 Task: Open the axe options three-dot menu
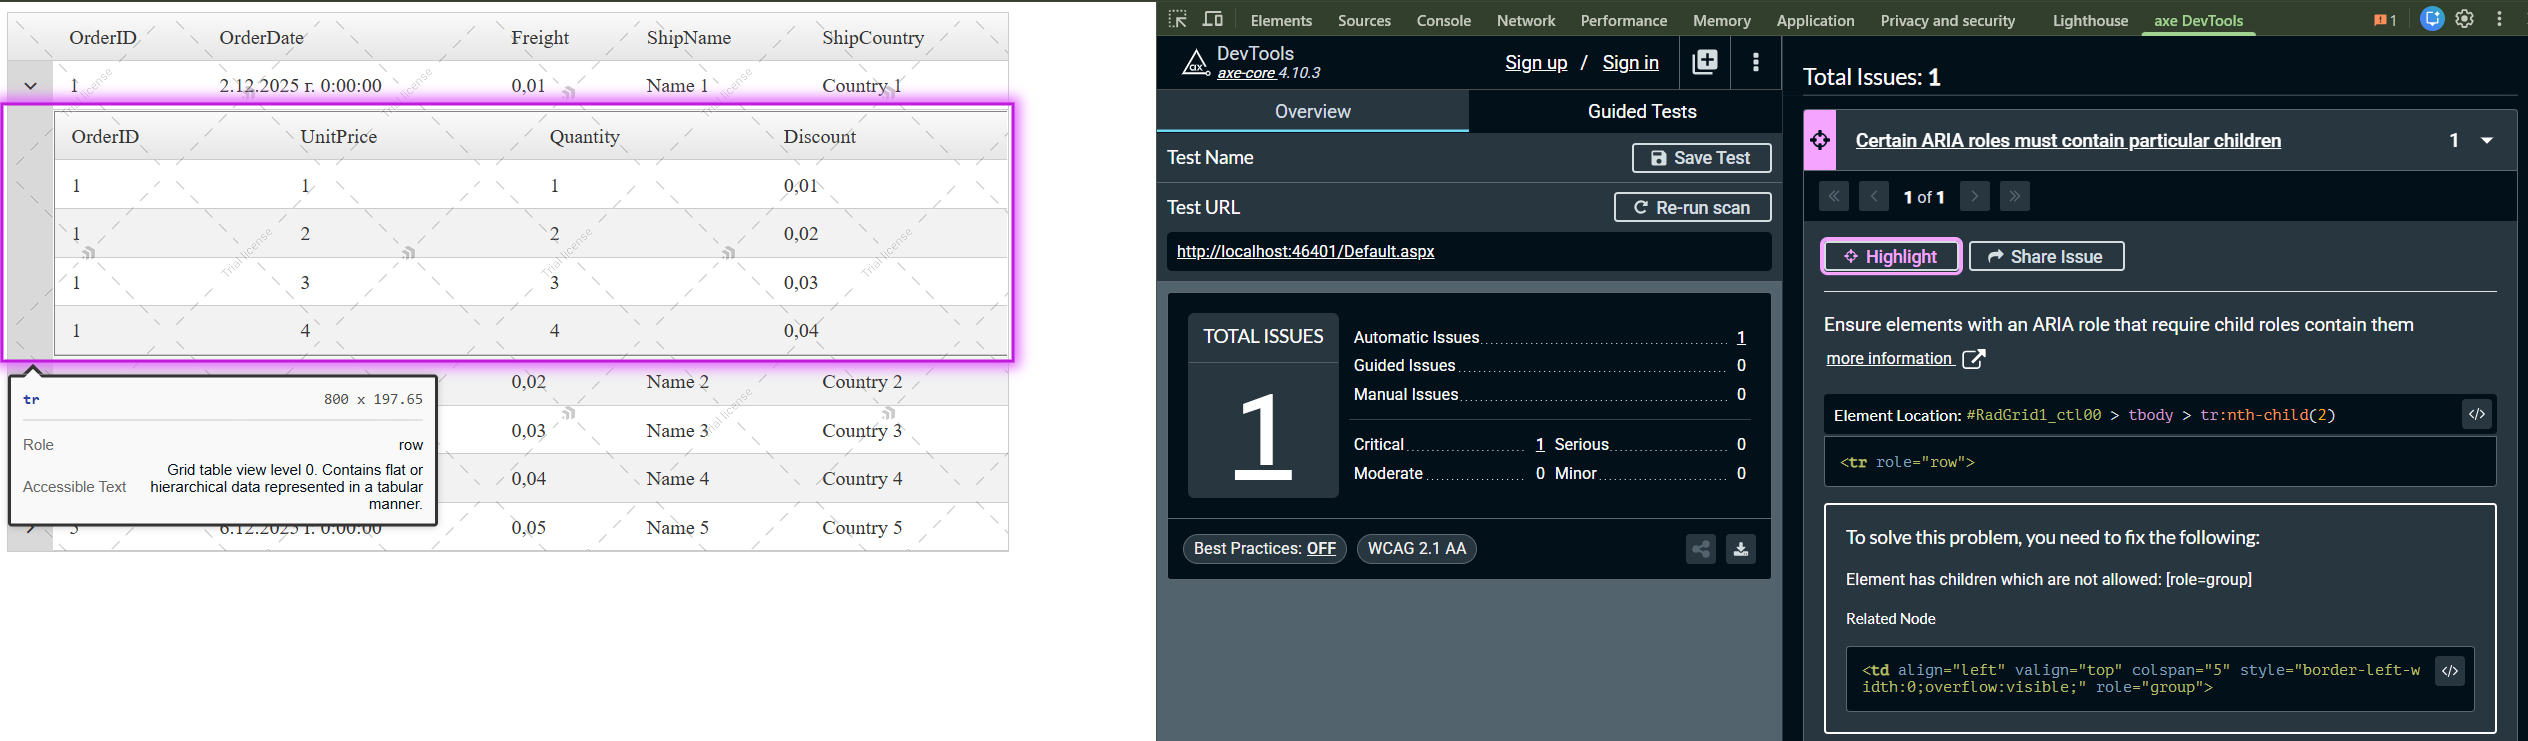coord(1756,62)
